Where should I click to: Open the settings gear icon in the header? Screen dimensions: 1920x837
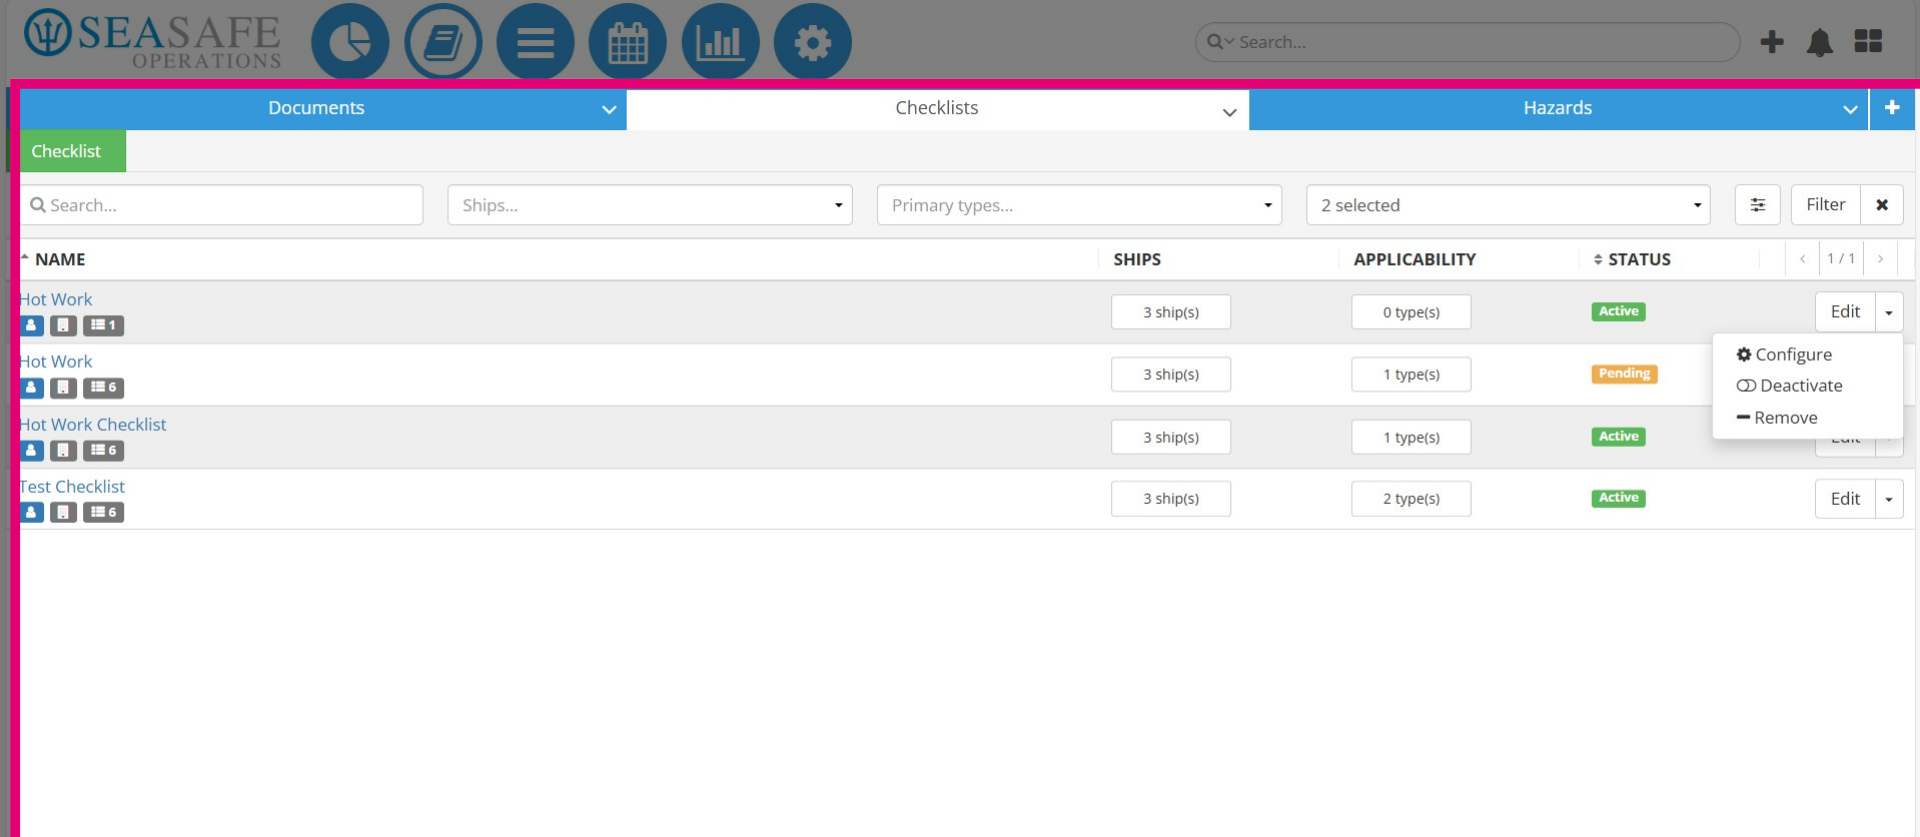coord(813,42)
